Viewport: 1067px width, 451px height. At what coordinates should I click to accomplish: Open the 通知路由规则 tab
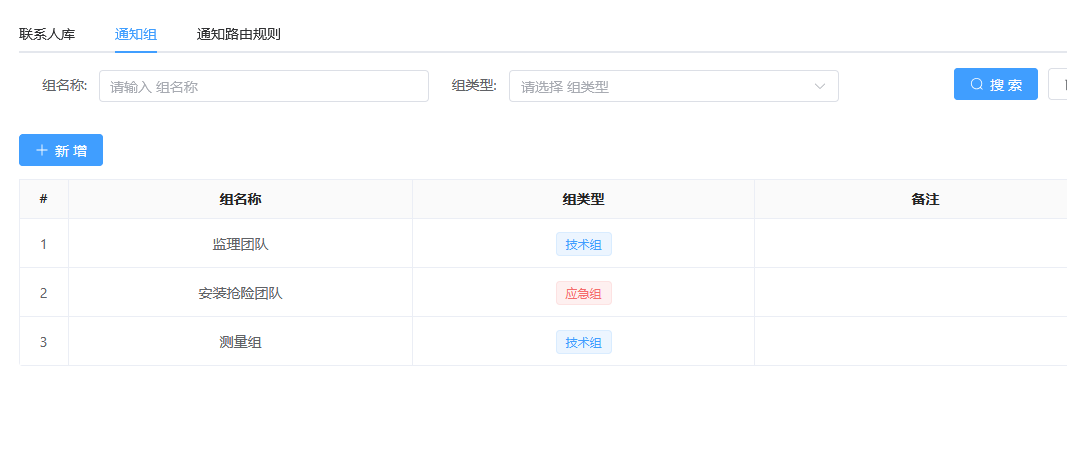238,34
